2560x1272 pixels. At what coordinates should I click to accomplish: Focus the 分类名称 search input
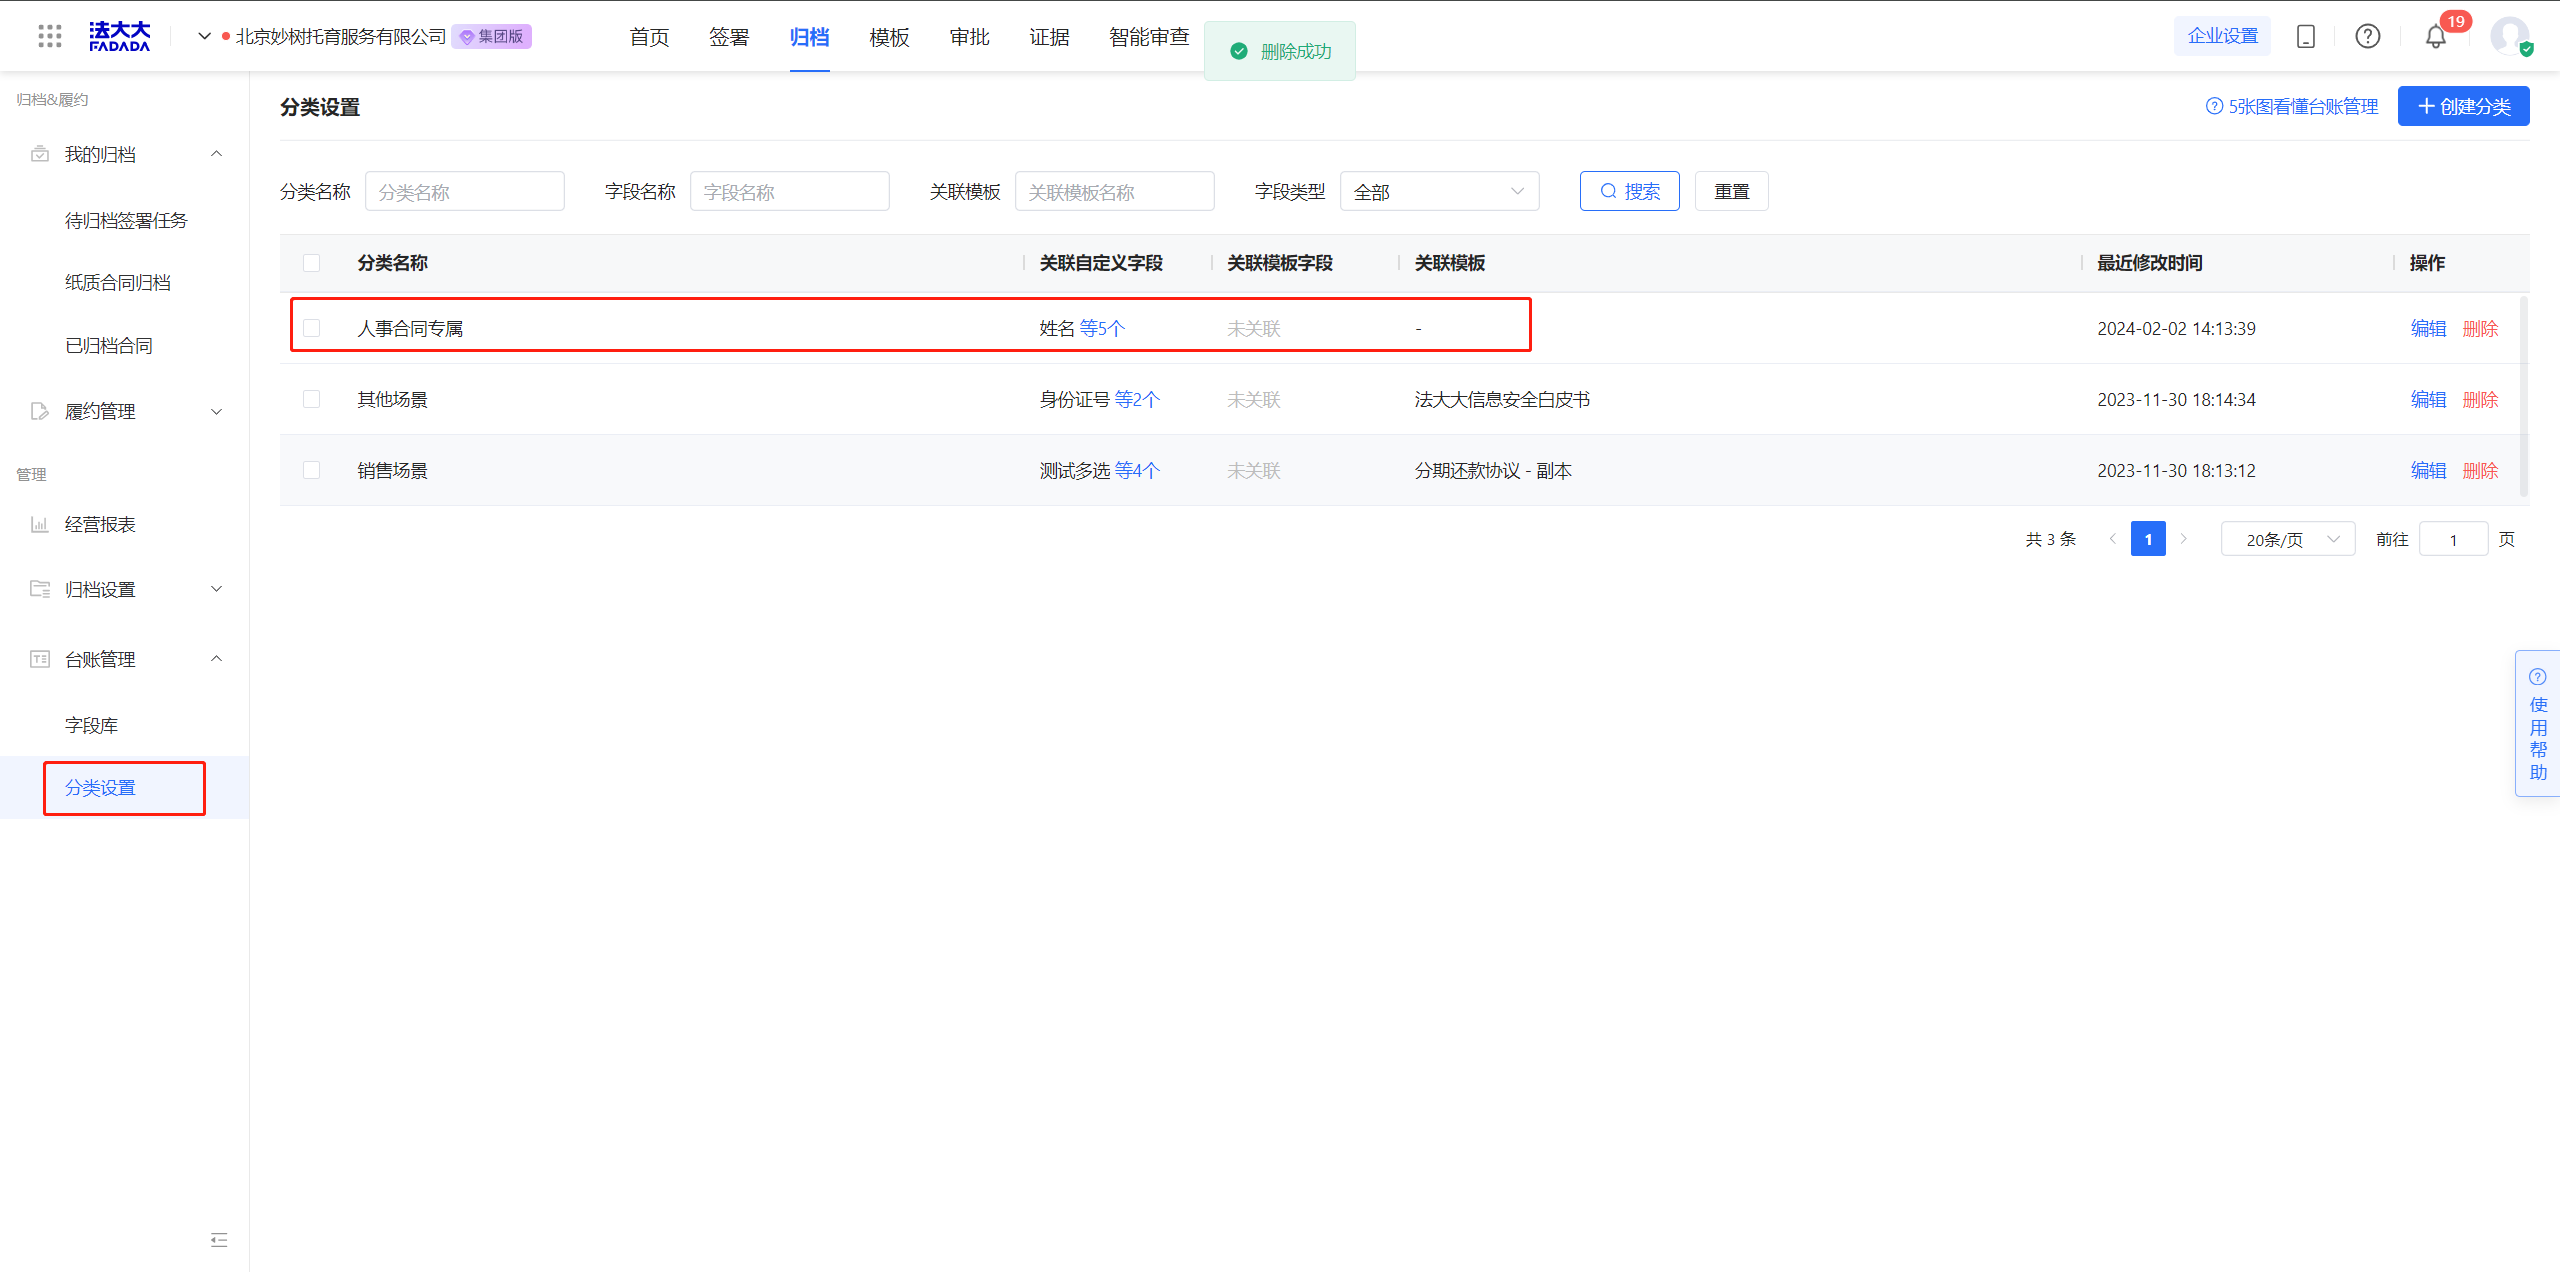(x=465, y=191)
